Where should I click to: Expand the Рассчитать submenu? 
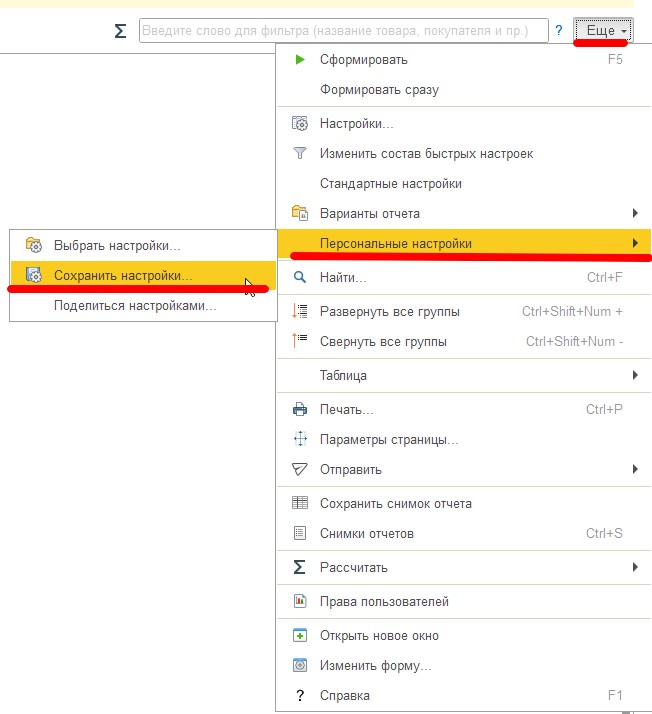tap(635, 568)
